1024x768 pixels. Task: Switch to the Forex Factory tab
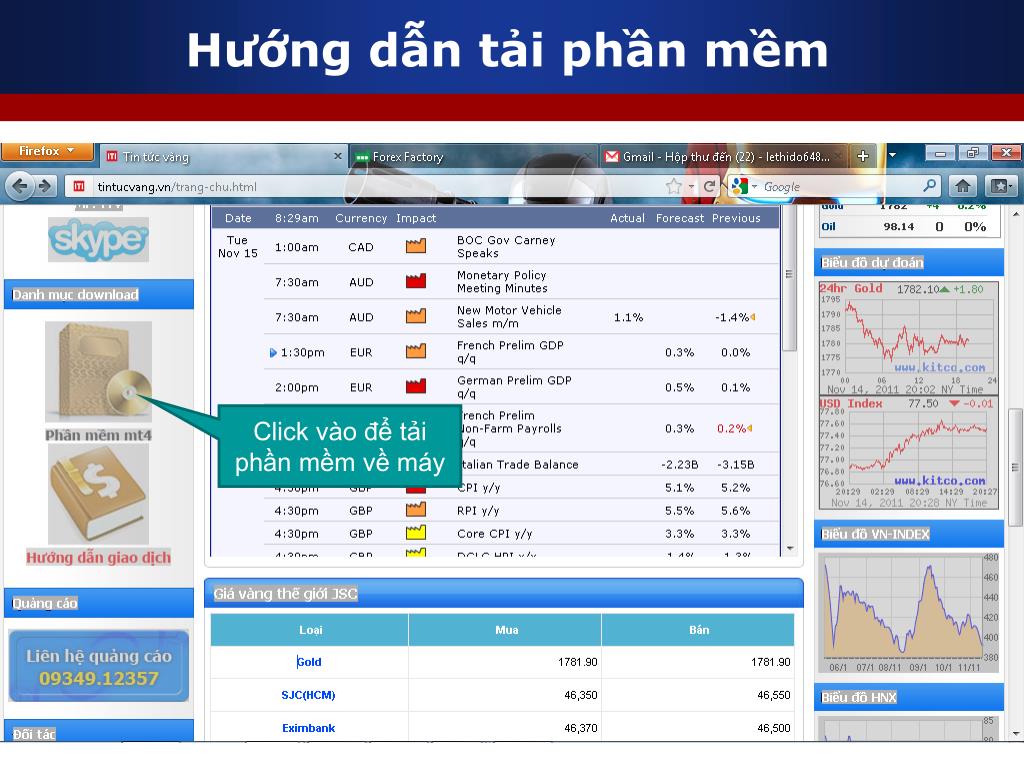tap(472, 157)
